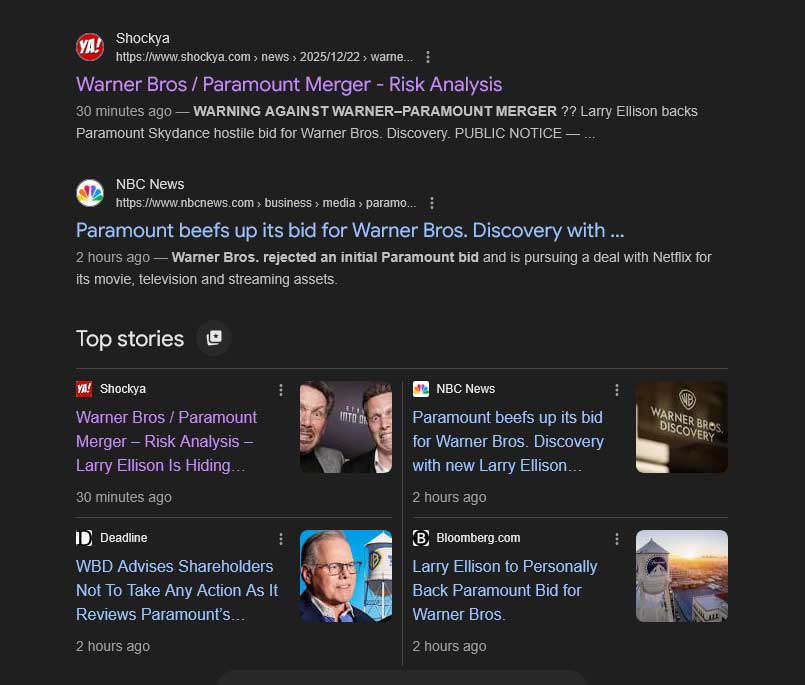This screenshot has width=805, height=685.
Task: Click the Deadline story thumbnail with man in glasses
Action: pos(346,576)
